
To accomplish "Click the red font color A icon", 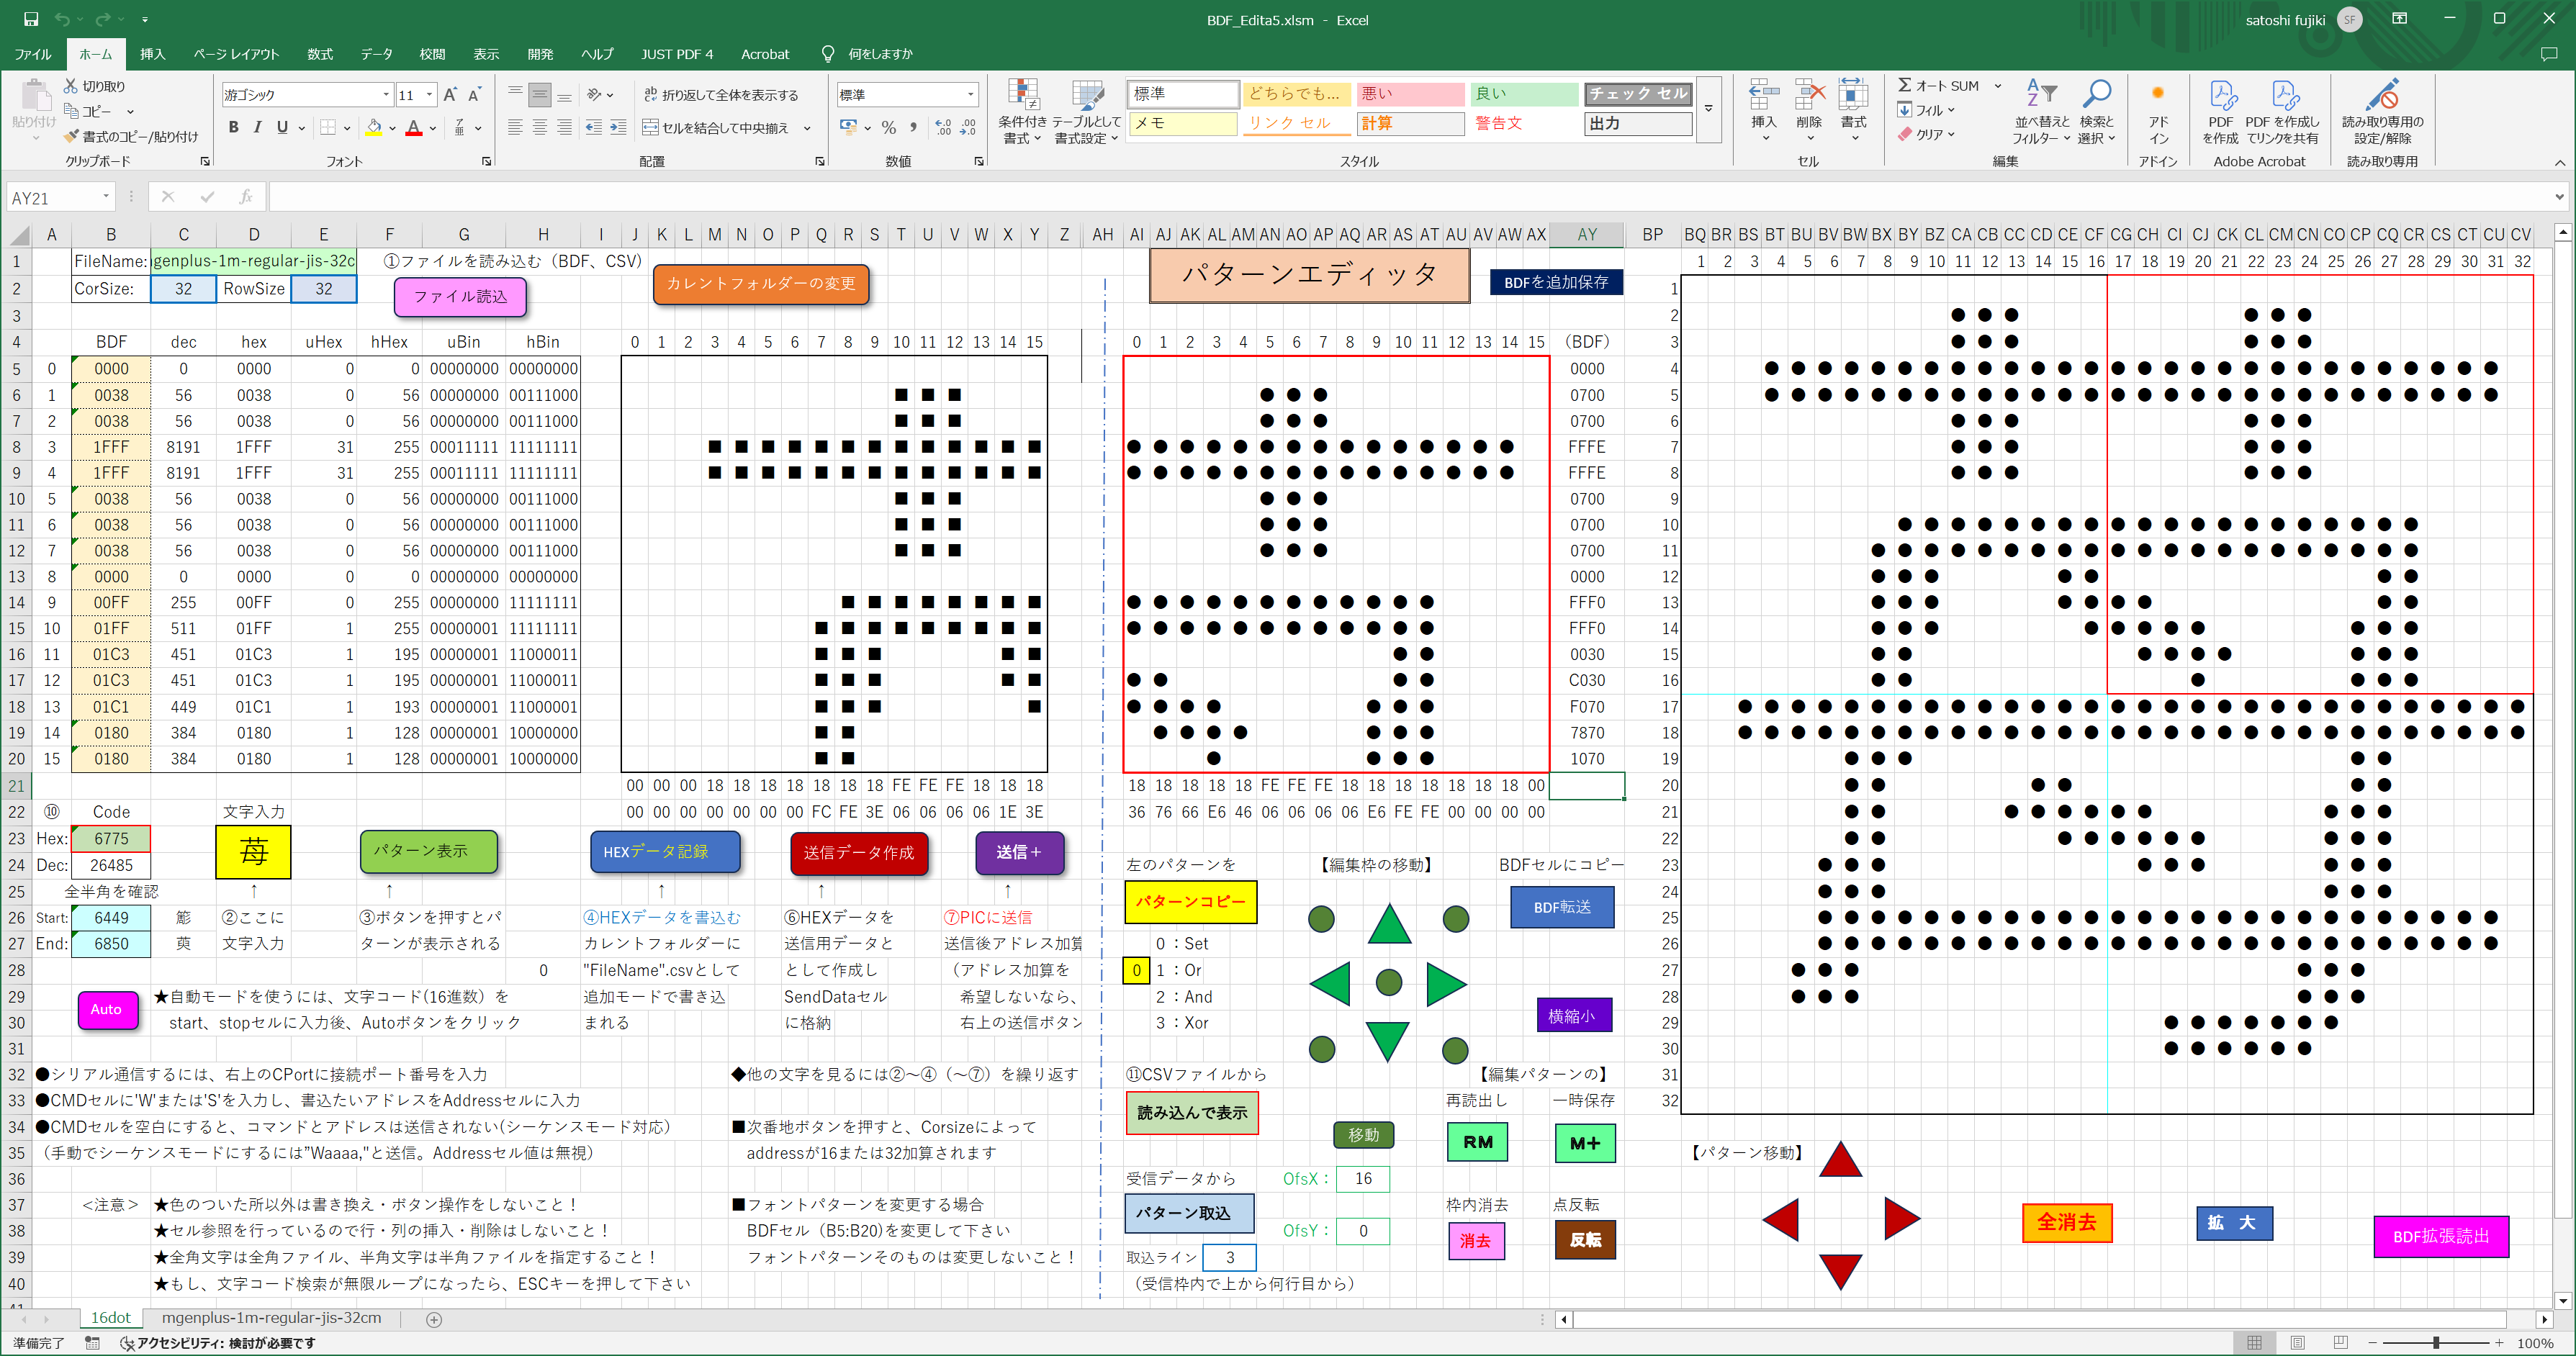I will pyautogui.click(x=414, y=127).
